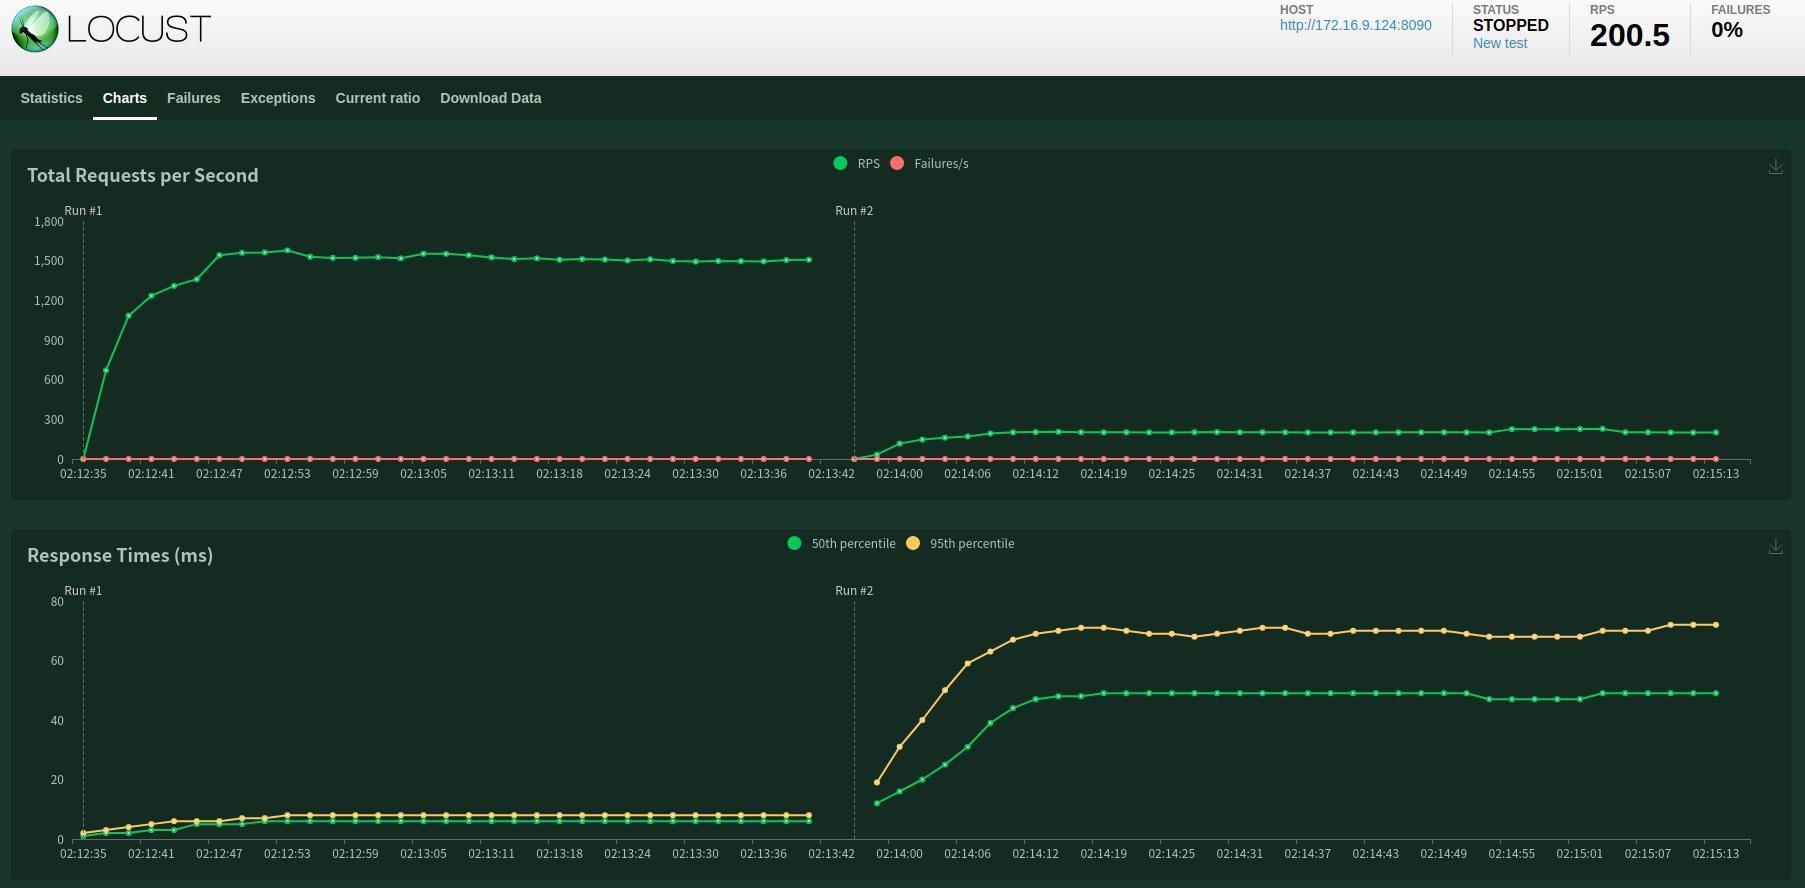Toggle the 50th percentile series legend
1805x888 pixels.
[841, 543]
